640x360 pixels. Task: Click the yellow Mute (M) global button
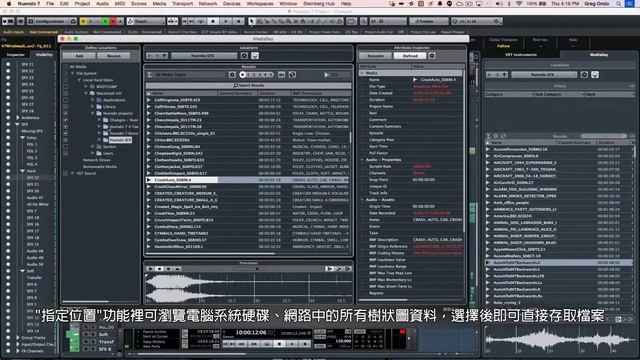coord(83,21)
